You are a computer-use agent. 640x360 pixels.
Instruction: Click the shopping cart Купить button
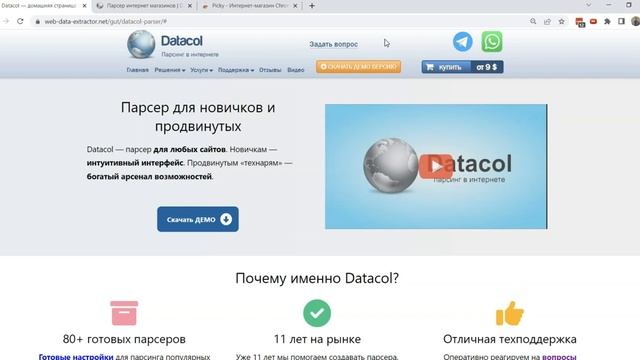click(x=446, y=67)
